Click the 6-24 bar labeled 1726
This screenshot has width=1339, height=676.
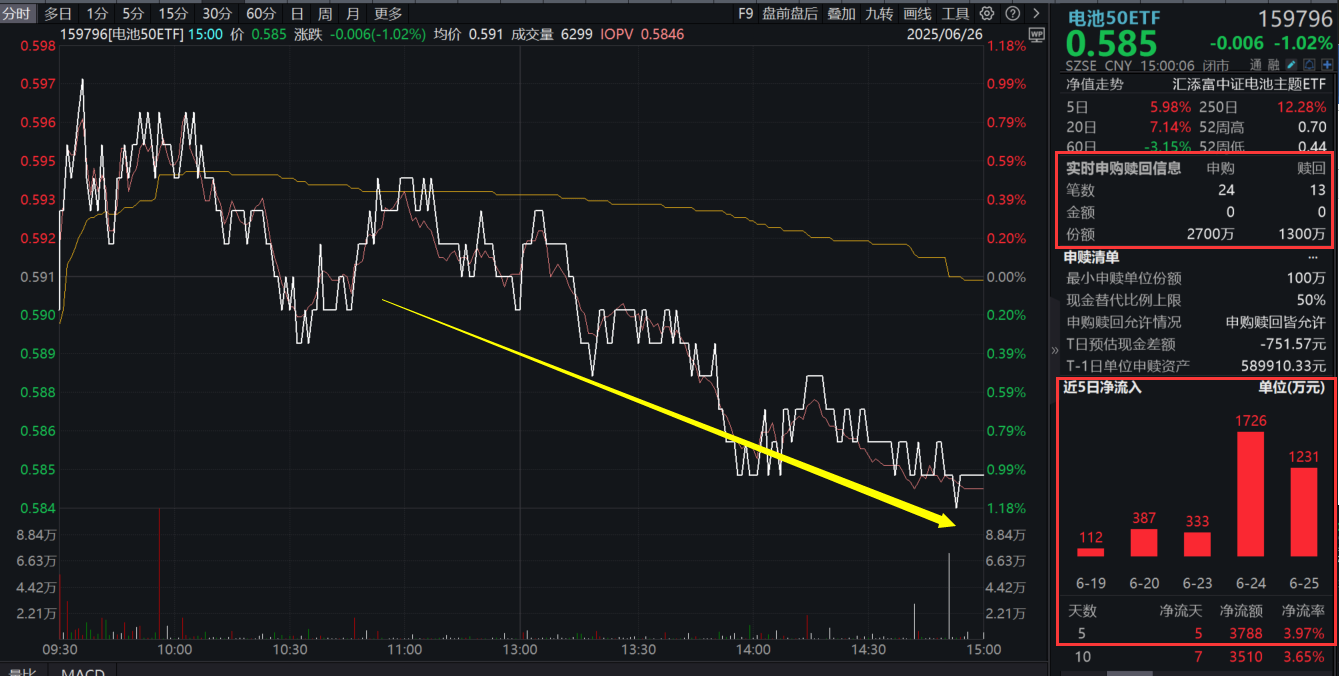tap(1251, 494)
